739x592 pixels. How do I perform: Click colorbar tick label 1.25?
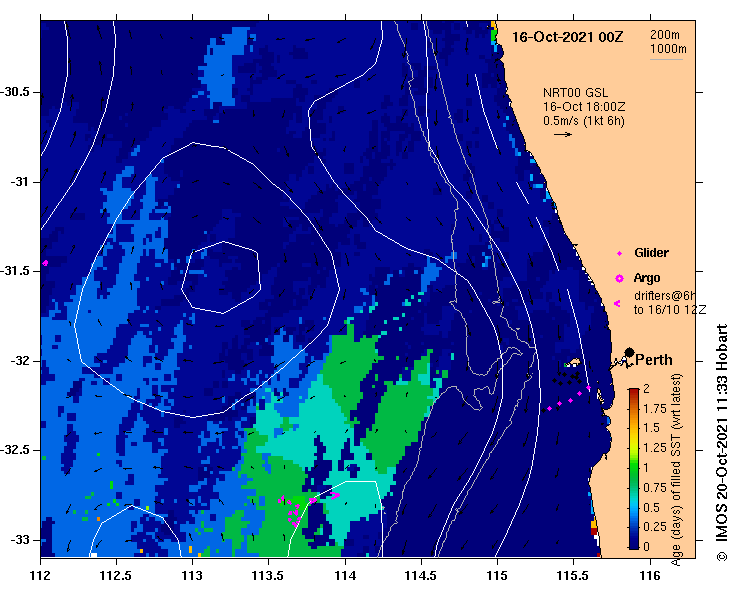pos(655,448)
